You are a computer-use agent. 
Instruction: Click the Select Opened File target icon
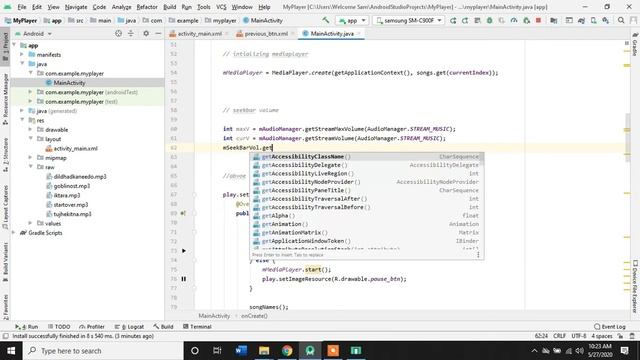118,33
